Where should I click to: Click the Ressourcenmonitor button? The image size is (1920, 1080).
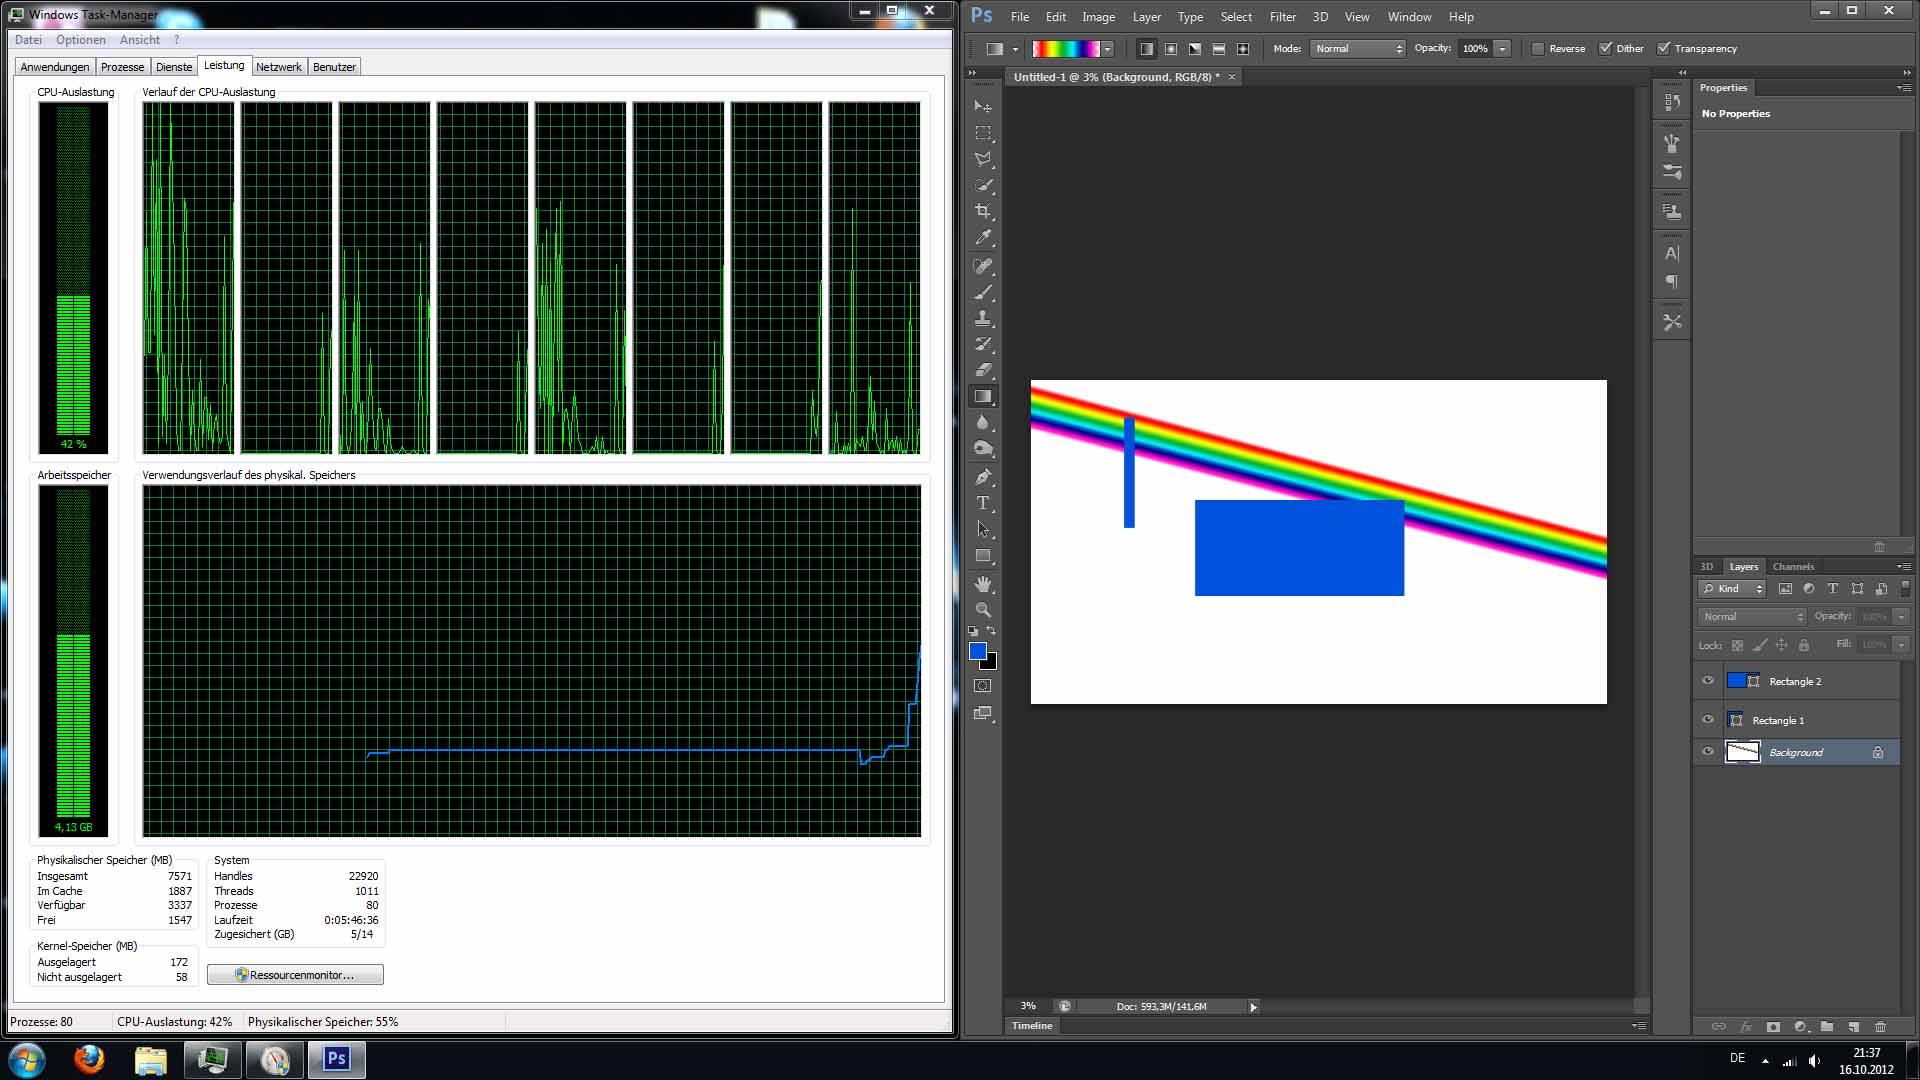point(295,975)
